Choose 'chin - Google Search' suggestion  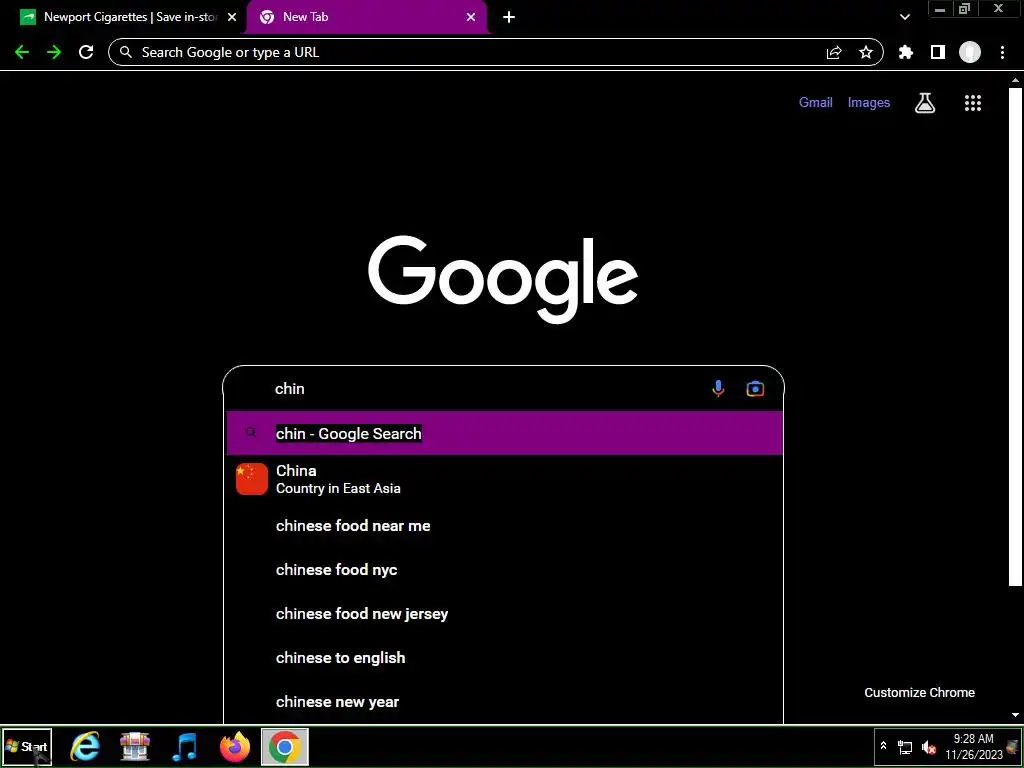coord(504,433)
